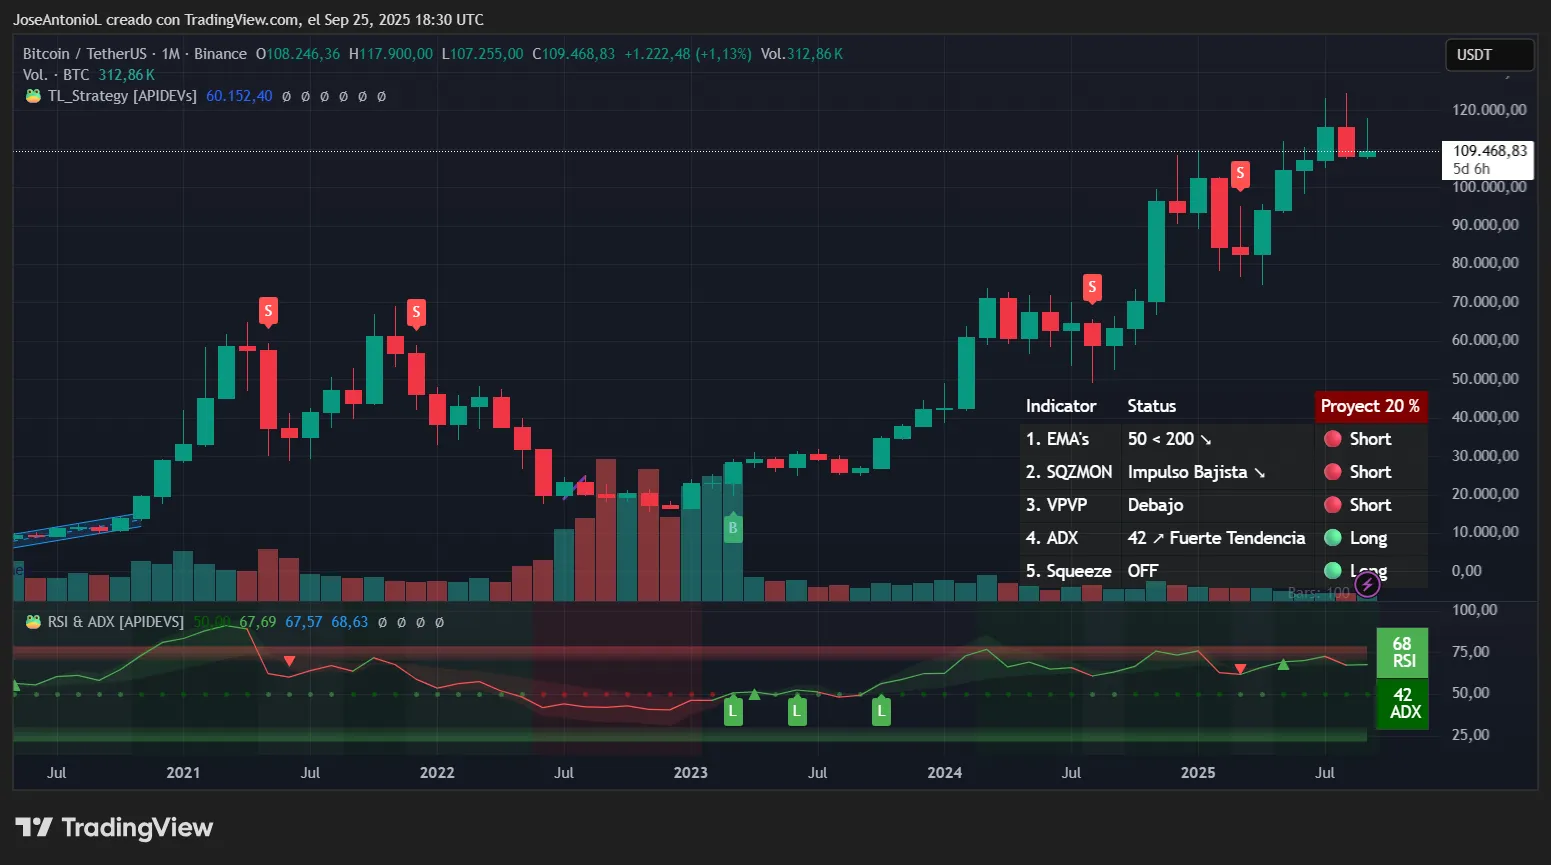Click the frog icon beside RSI & ADX indicator
The width and height of the screenshot is (1551, 865).
(31, 621)
